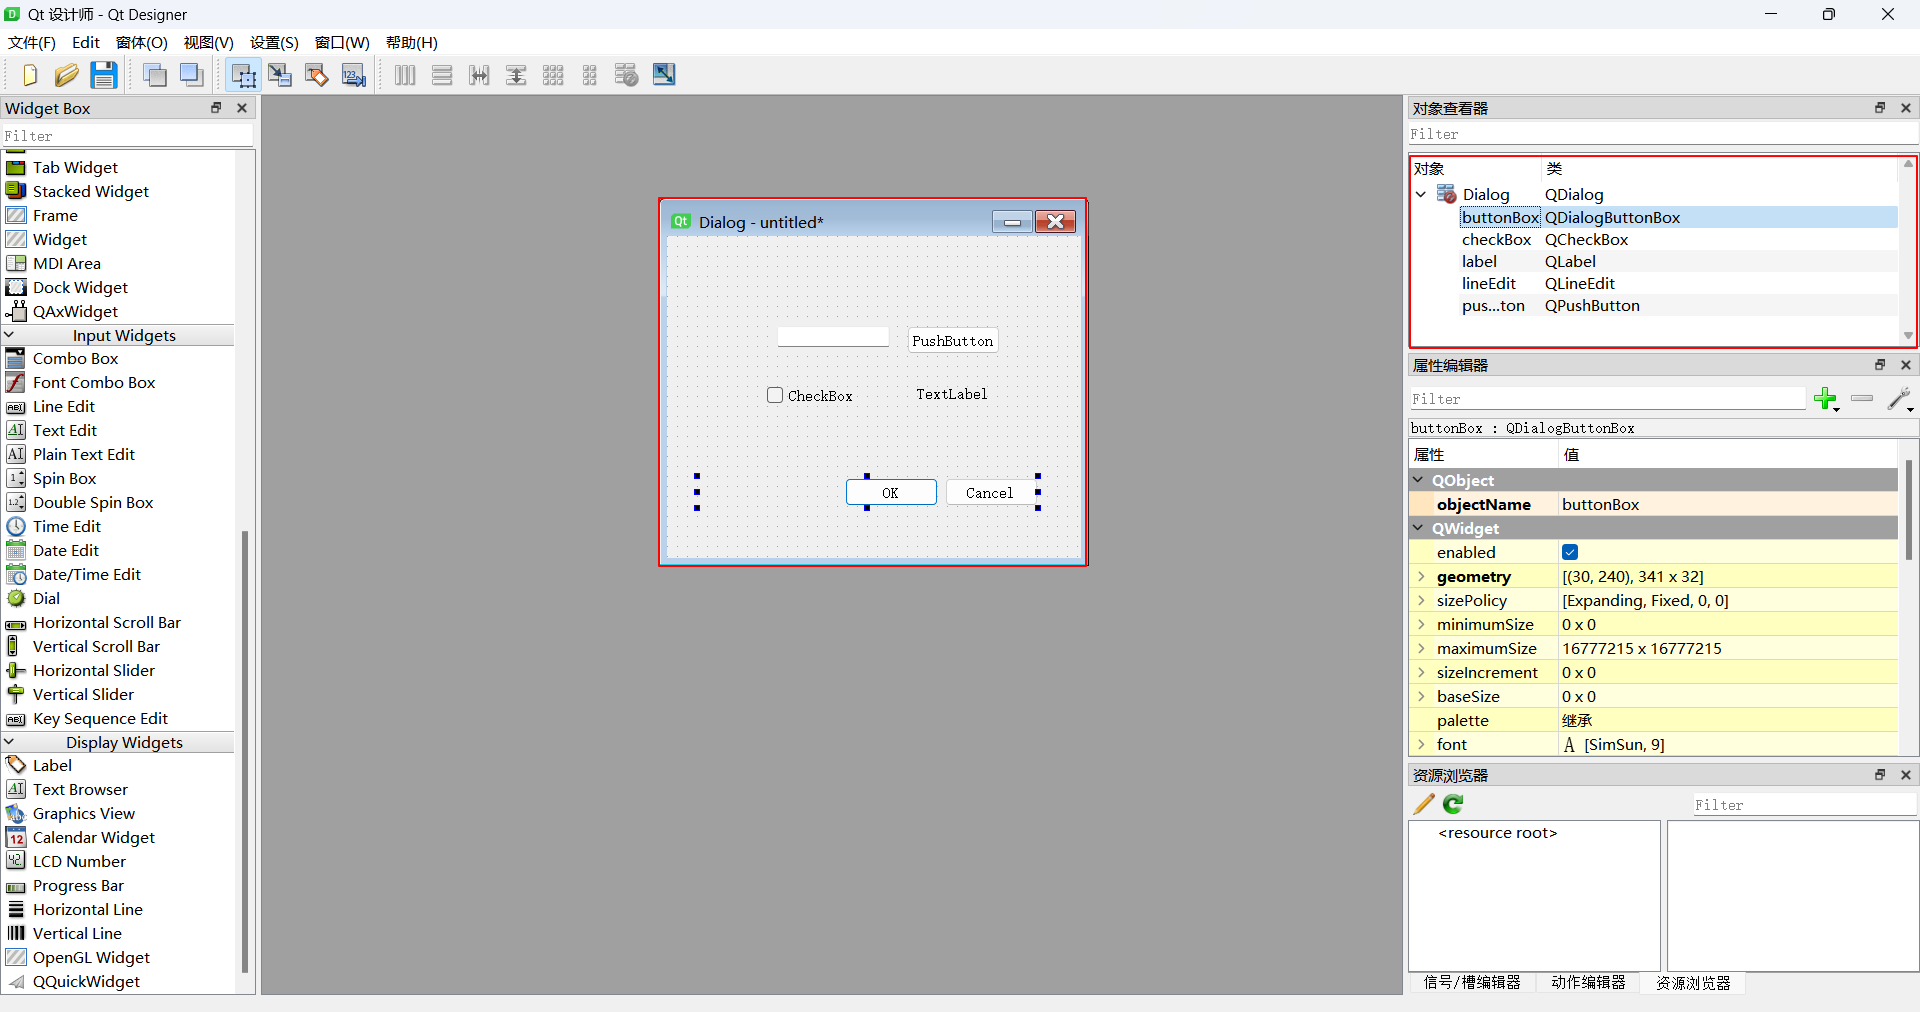The image size is (1920, 1012).
Task: Click the New form toolbar icon
Action: (x=29, y=75)
